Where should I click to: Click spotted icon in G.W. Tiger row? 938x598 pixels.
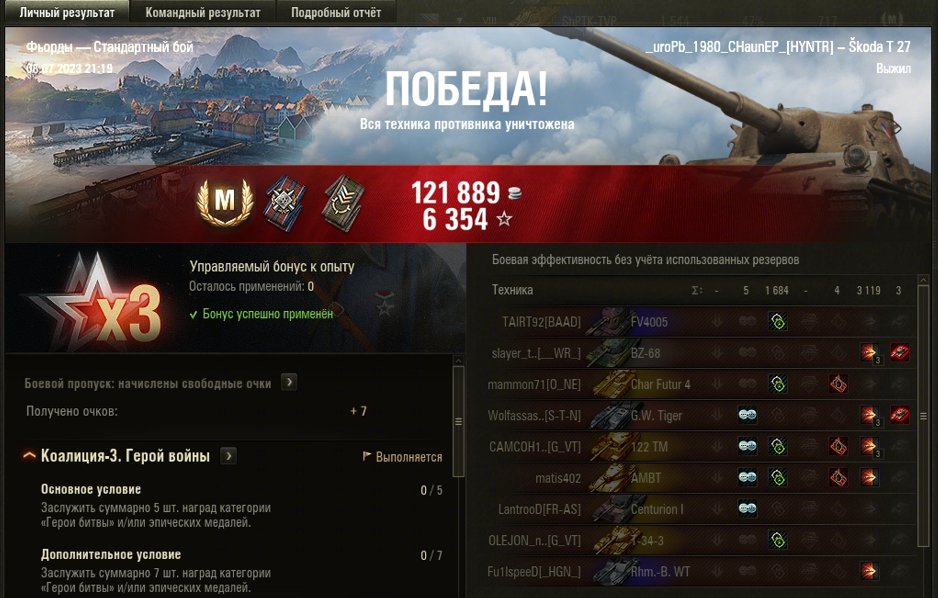747,415
